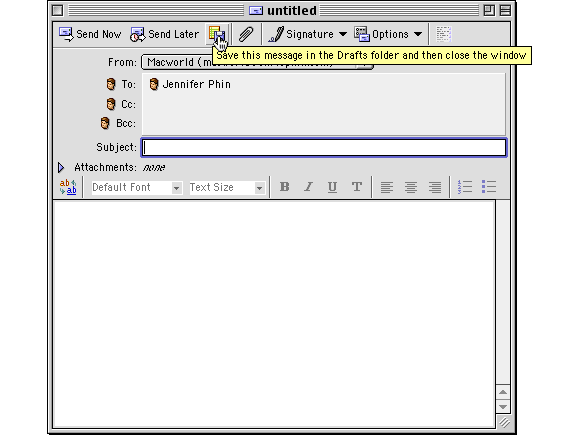The image size is (580, 435).
Task: Click the Send Later button
Action: (164, 34)
